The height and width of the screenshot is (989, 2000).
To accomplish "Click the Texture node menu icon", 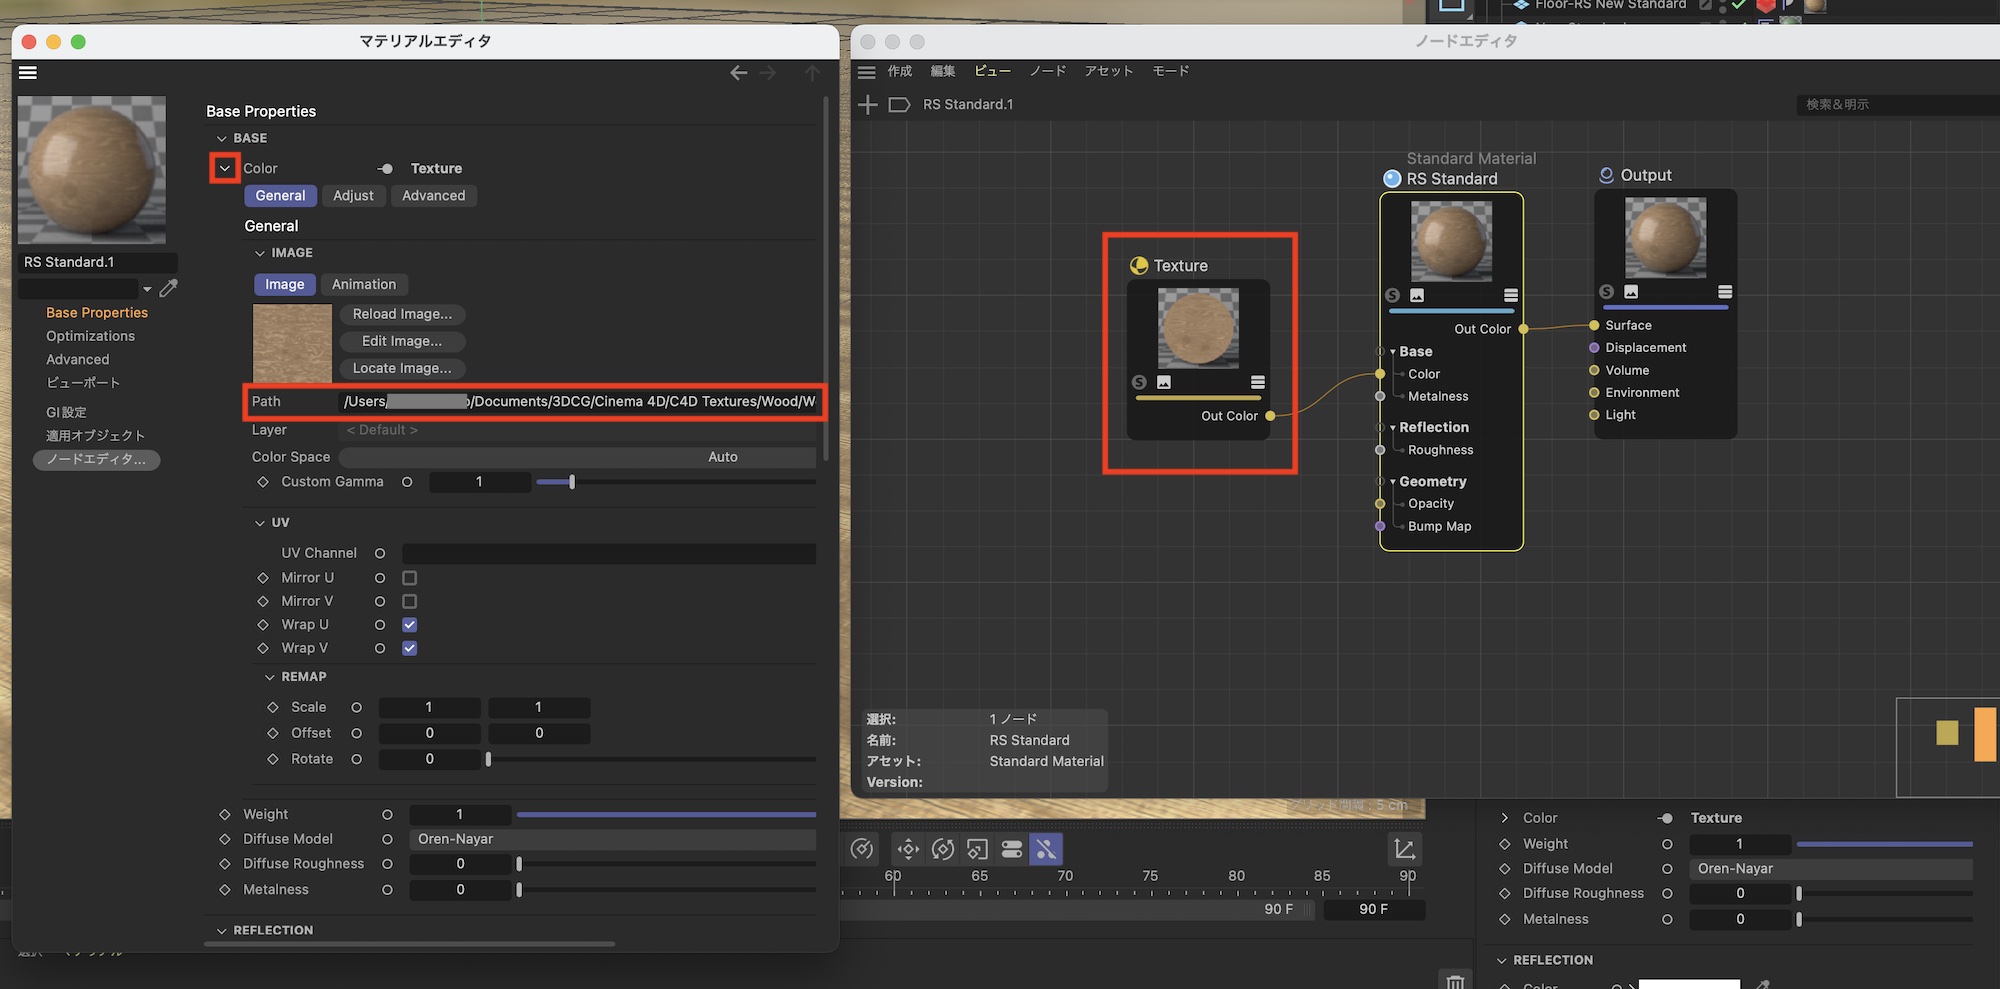I will [x=1257, y=382].
